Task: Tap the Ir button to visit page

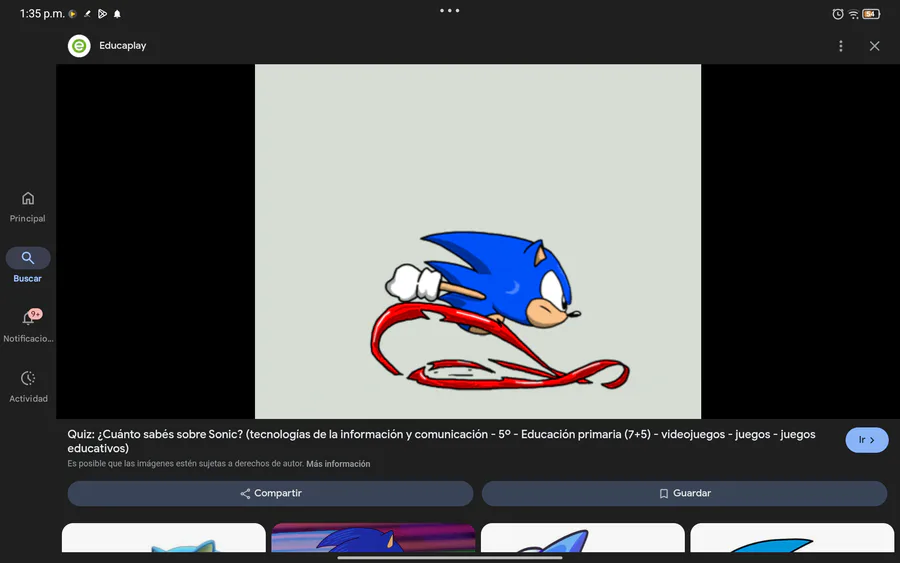Action: click(867, 440)
